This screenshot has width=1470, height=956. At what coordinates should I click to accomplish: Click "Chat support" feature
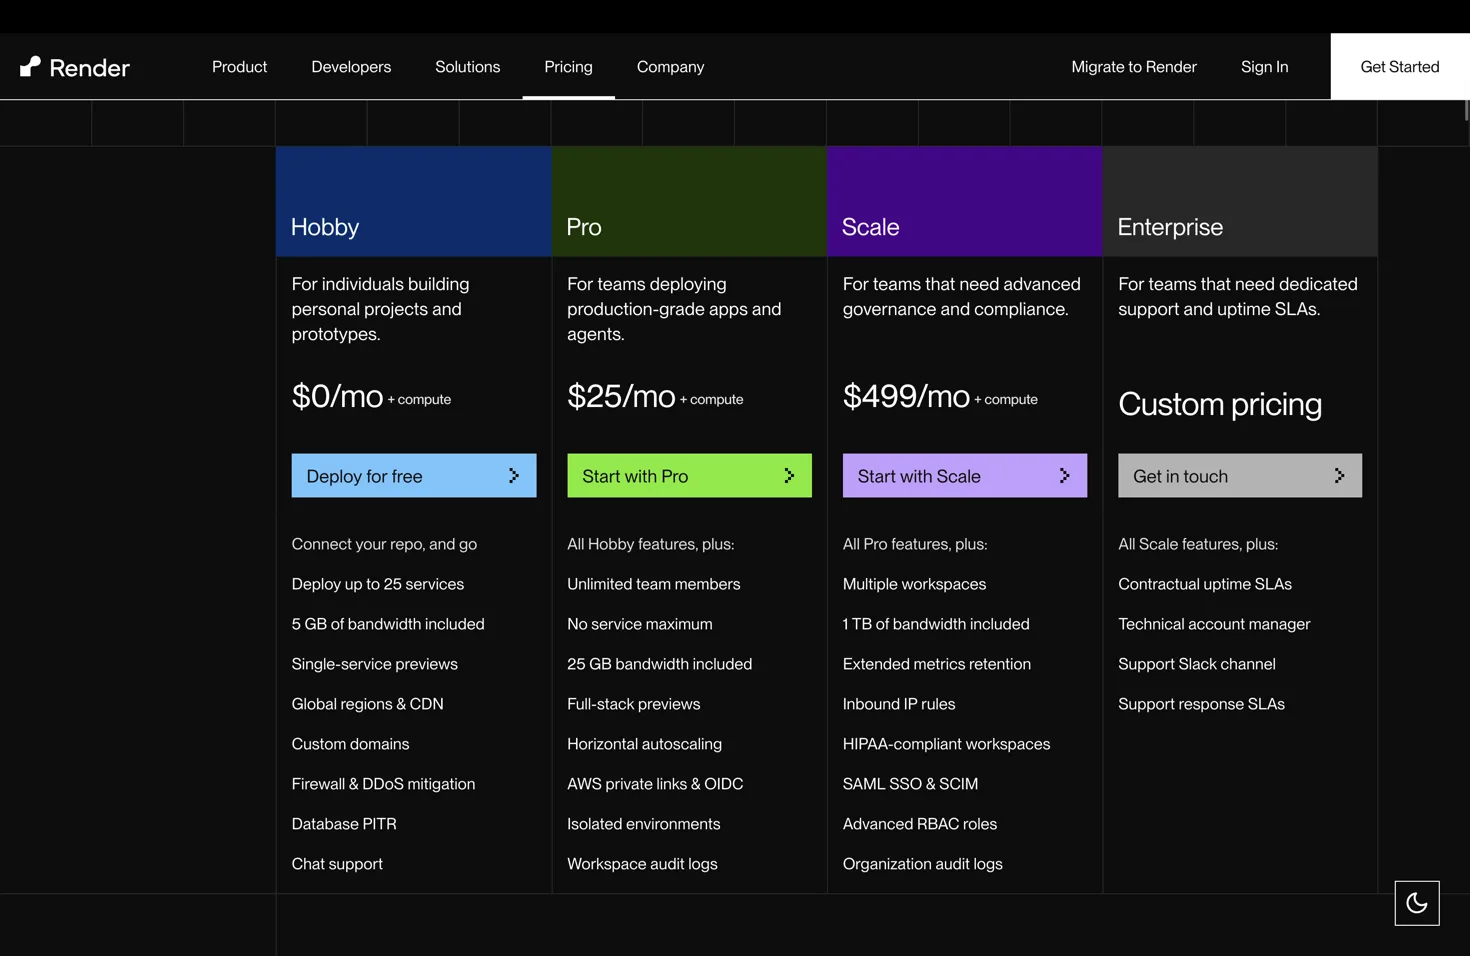tap(337, 864)
